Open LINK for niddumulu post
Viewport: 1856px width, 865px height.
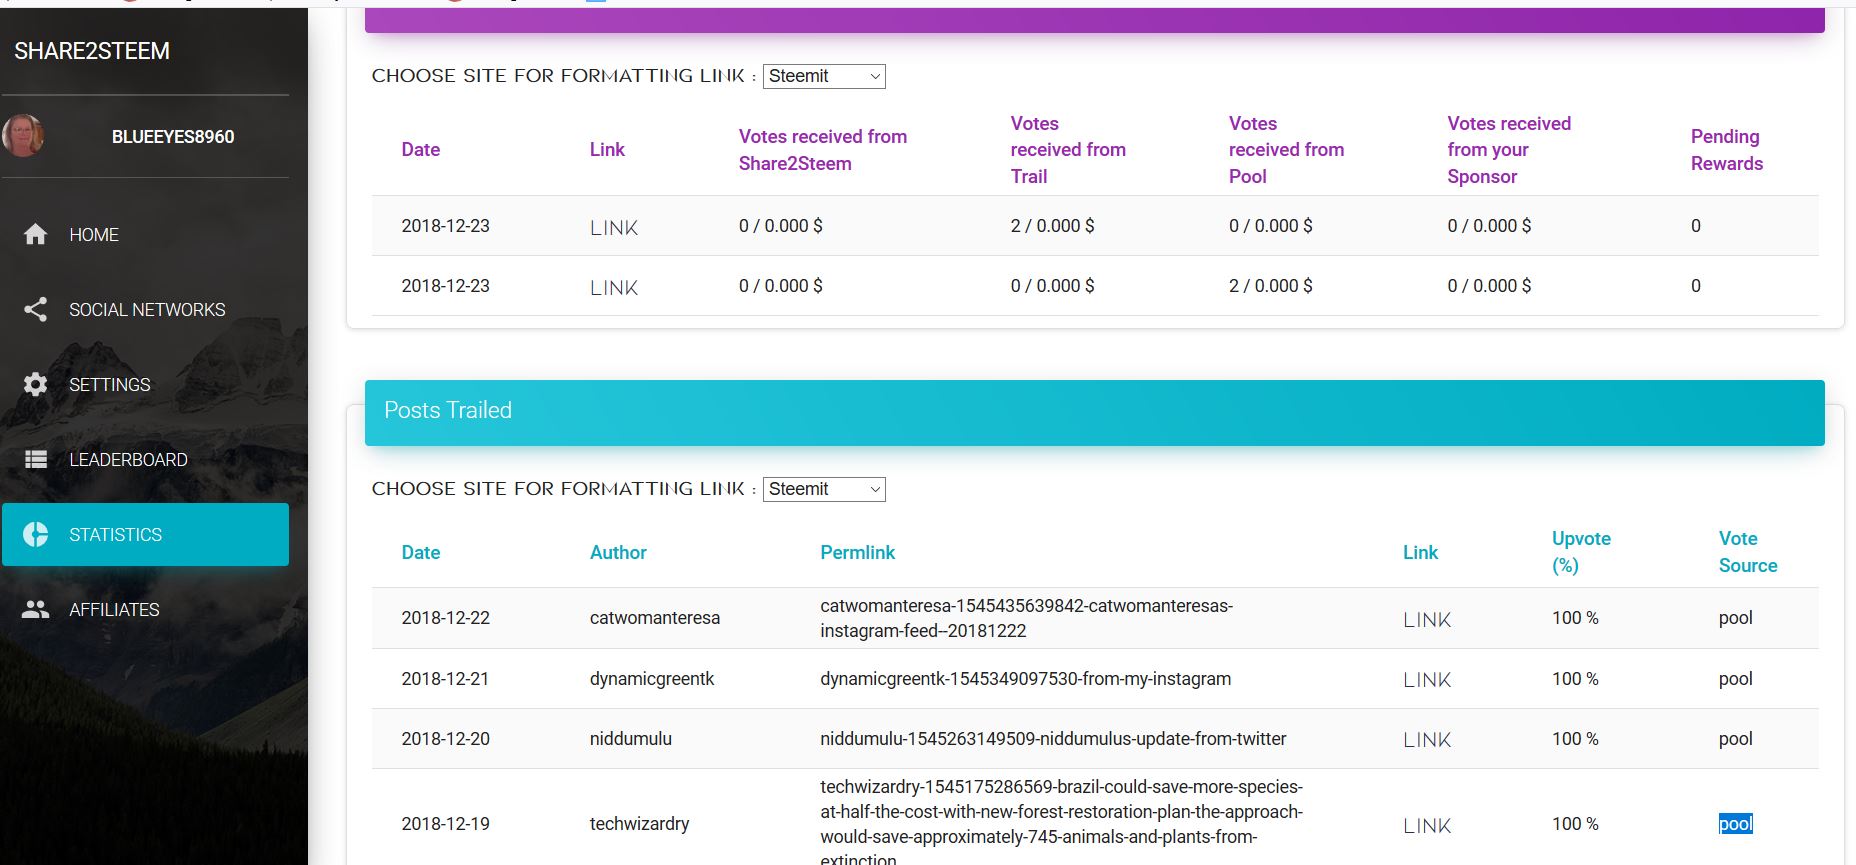pyautogui.click(x=1427, y=740)
